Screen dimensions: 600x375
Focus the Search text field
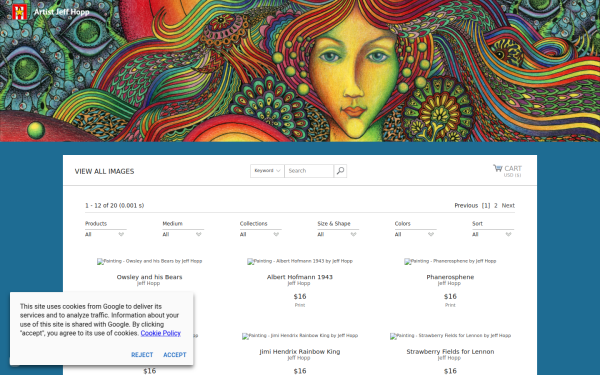pos(309,171)
